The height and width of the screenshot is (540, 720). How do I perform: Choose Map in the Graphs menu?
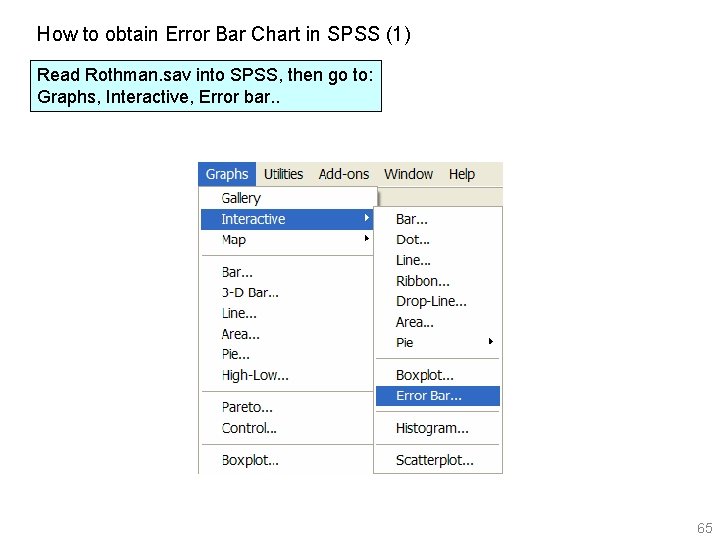[x=287, y=240]
